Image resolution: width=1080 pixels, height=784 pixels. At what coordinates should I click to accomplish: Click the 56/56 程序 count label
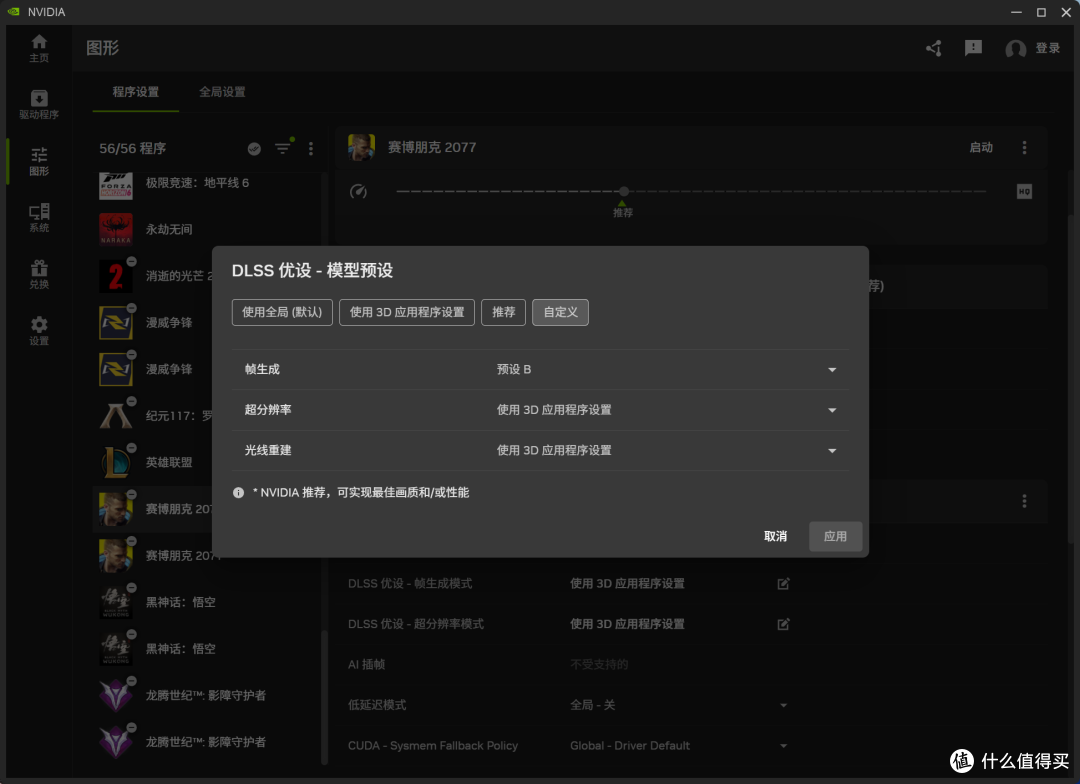pyautogui.click(x=132, y=149)
